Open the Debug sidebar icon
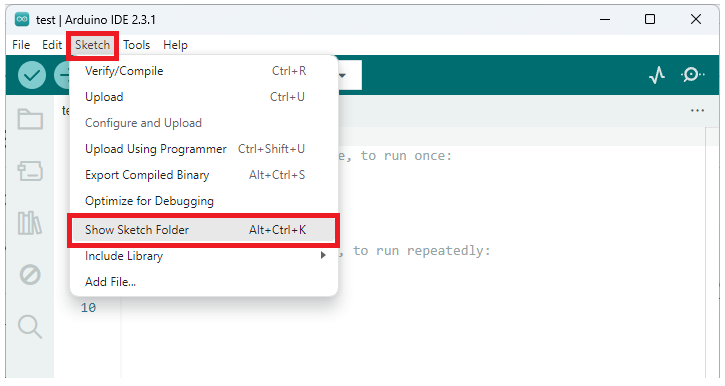 pyautogui.click(x=30, y=275)
